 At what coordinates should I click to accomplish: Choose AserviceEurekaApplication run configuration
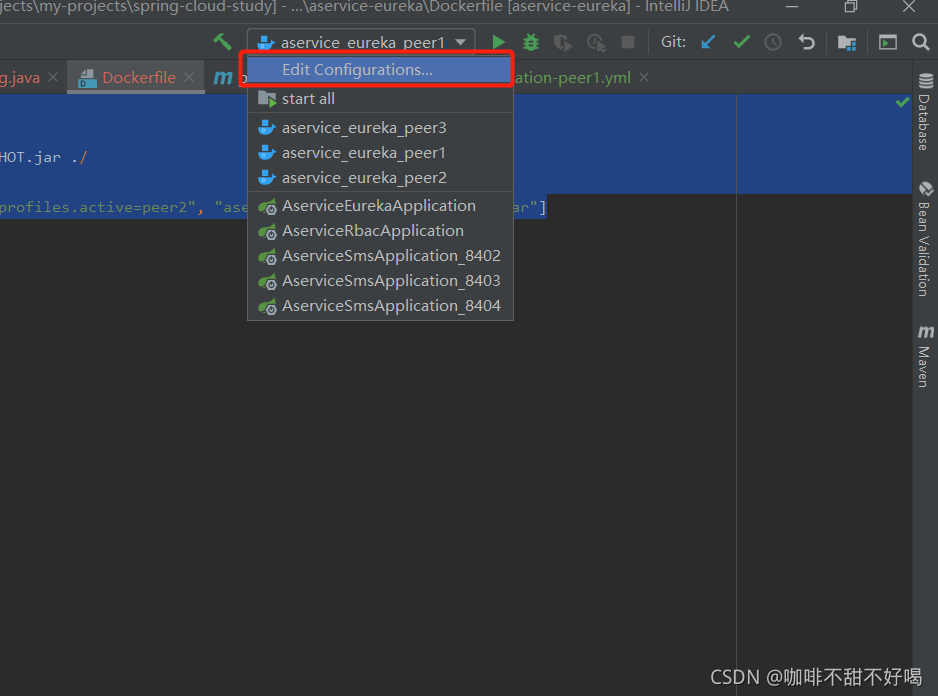pyautogui.click(x=380, y=206)
